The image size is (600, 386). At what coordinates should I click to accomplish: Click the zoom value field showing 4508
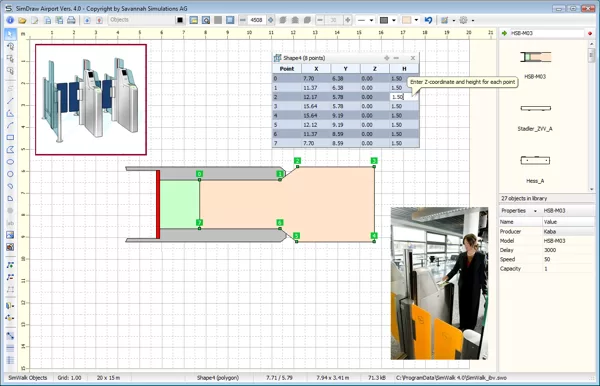256,20
